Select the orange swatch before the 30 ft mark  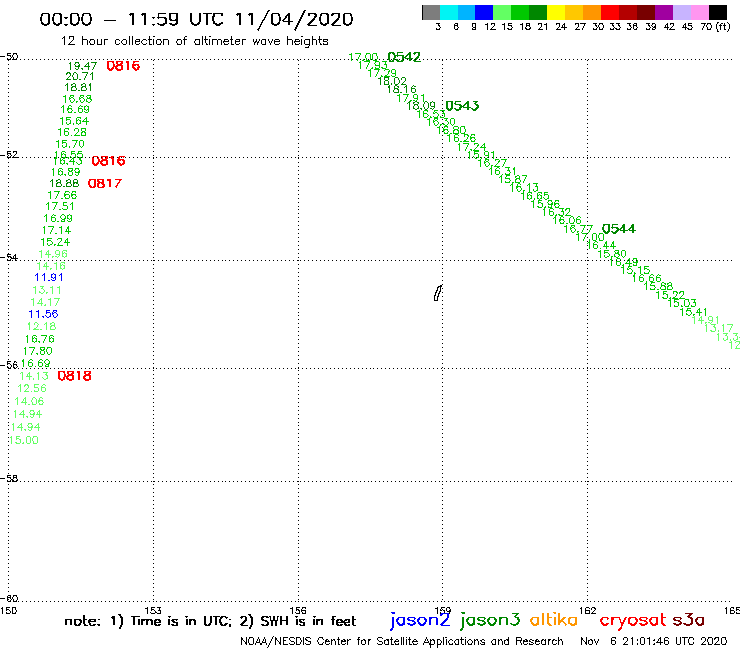pos(592,12)
